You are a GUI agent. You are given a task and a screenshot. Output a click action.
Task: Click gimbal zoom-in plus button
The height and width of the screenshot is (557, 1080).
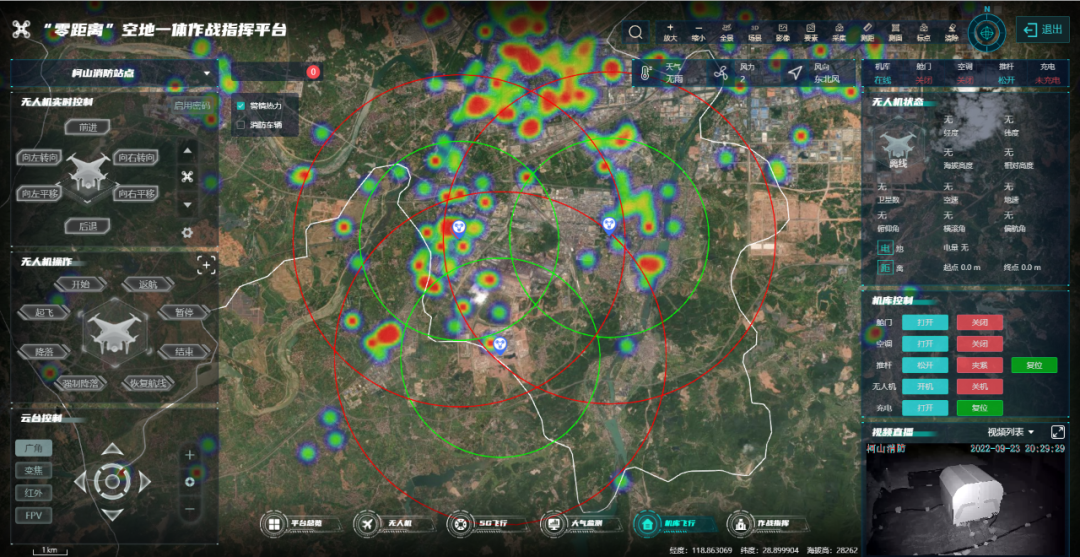(190, 455)
